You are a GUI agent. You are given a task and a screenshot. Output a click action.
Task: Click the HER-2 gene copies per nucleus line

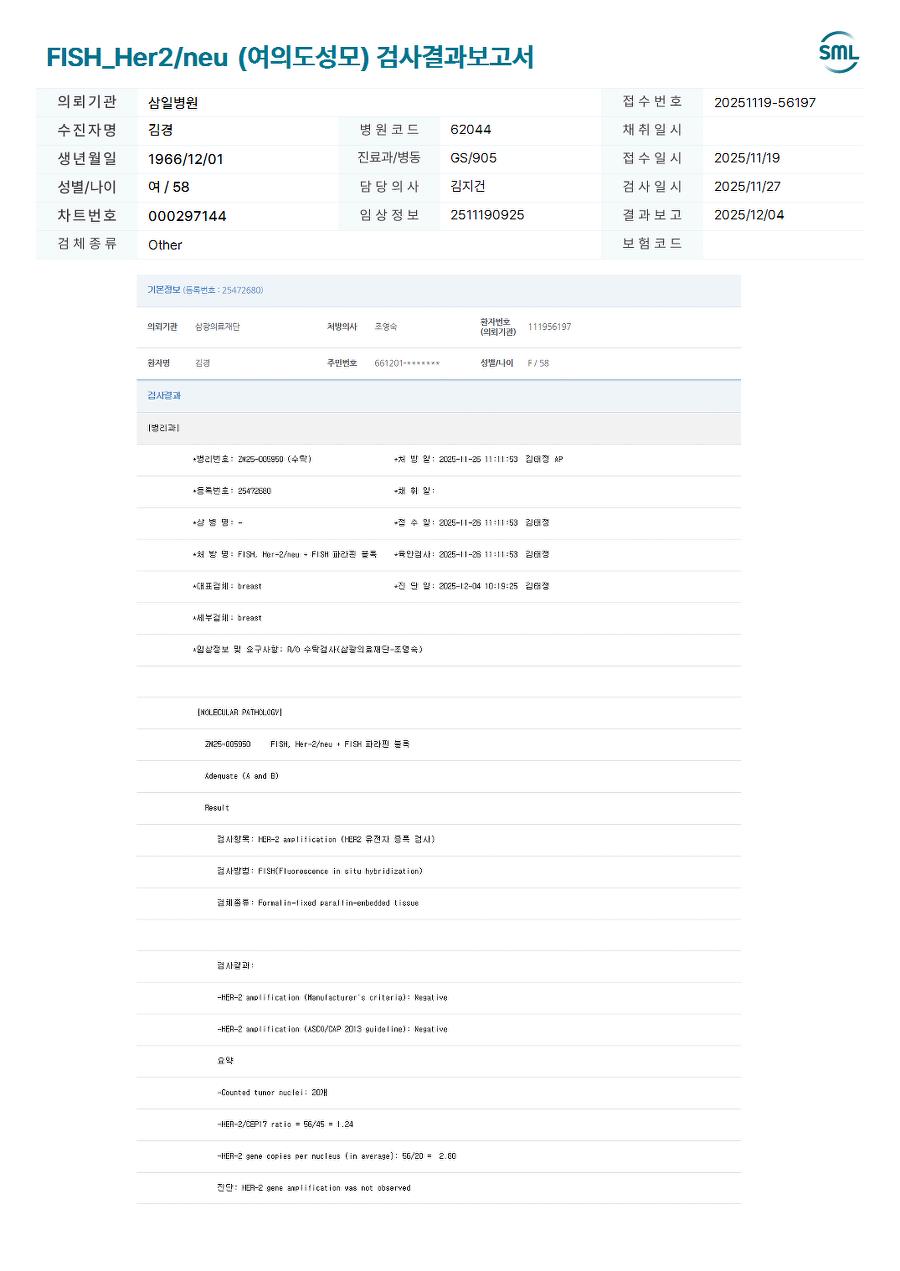336,1157
